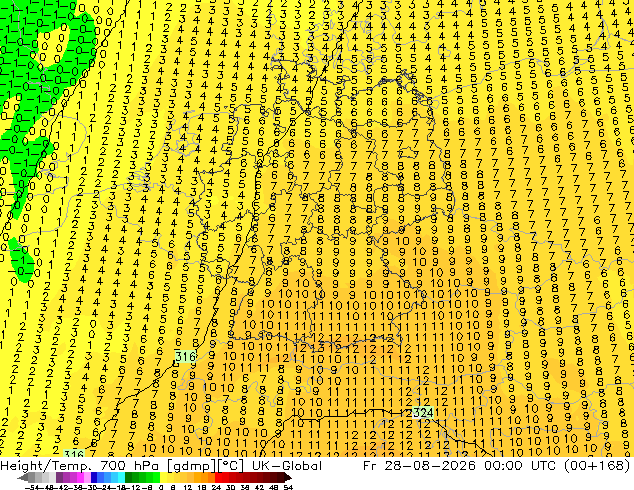
Task: Click the bright green legend swatch
Action: pyautogui.click(x=156, y=478)
